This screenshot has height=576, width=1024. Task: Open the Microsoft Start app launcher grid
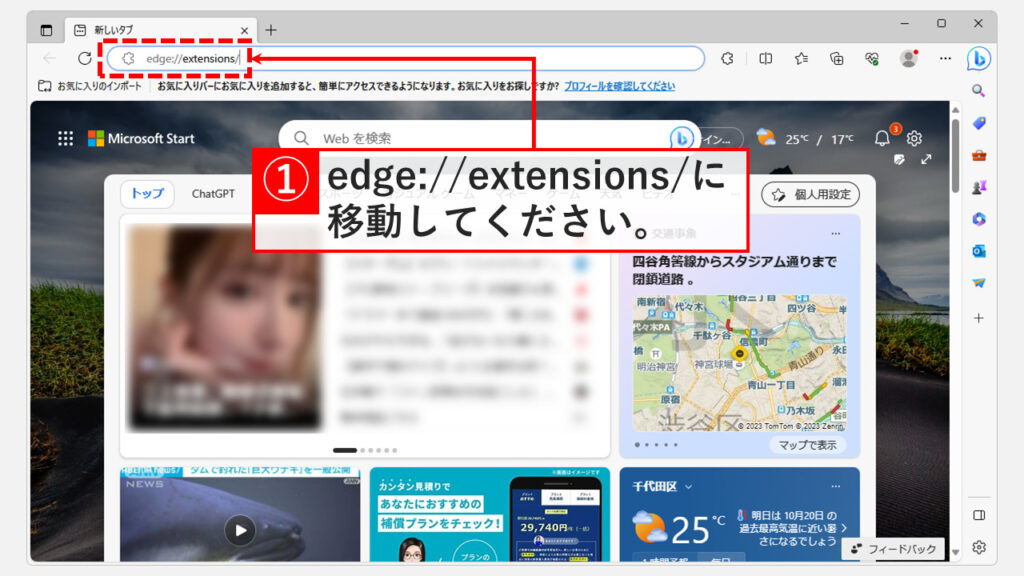(x=65, y=138)
